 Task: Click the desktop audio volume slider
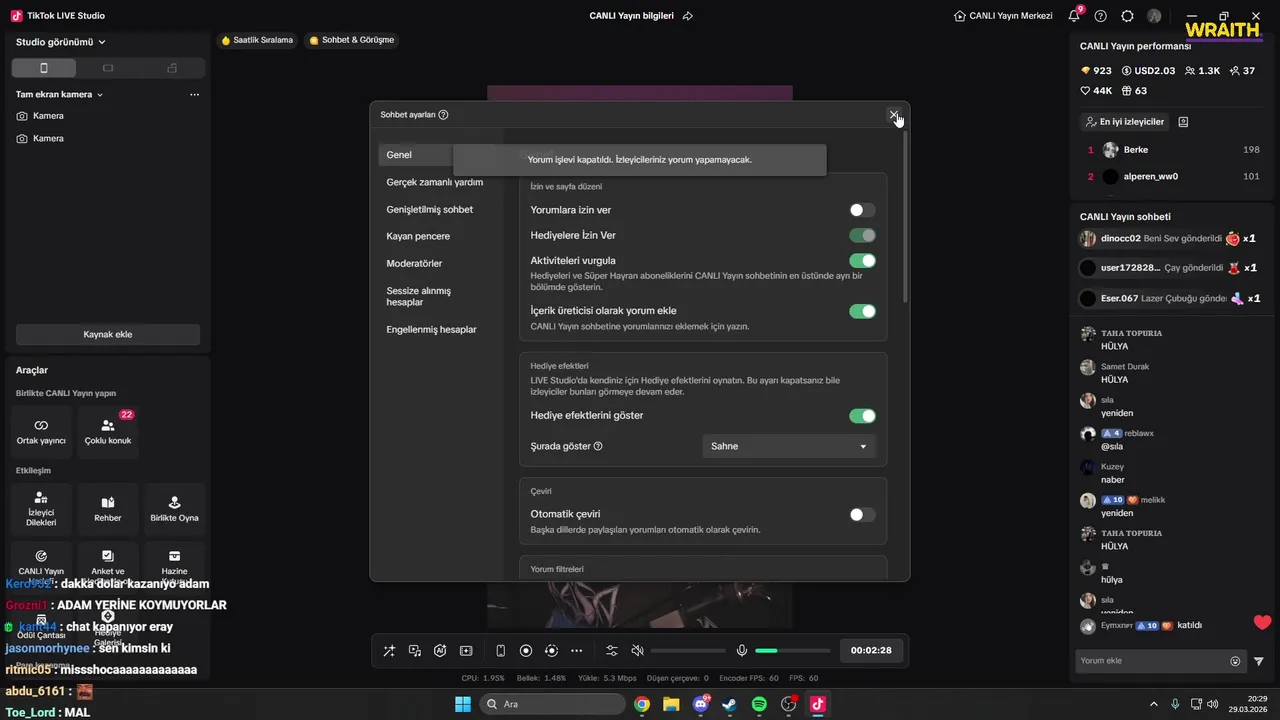[x=688, y=651]
